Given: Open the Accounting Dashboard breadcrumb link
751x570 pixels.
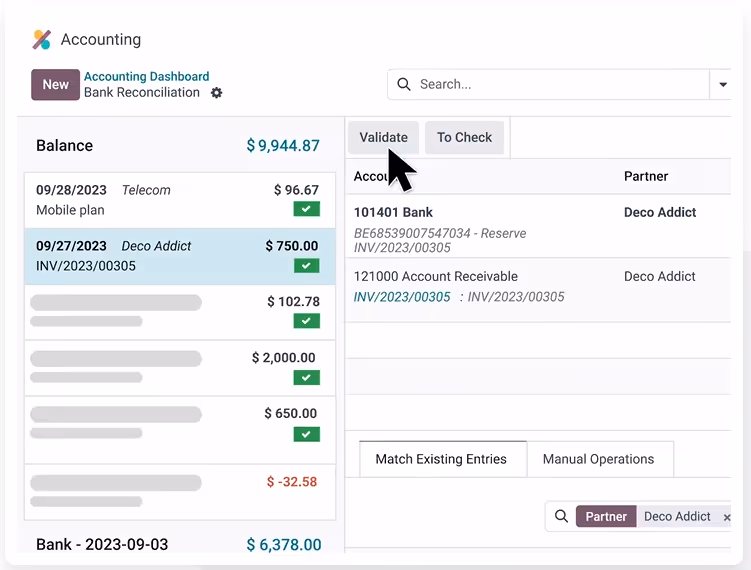Looking at the screenshot, I should [x=147, y=76].
